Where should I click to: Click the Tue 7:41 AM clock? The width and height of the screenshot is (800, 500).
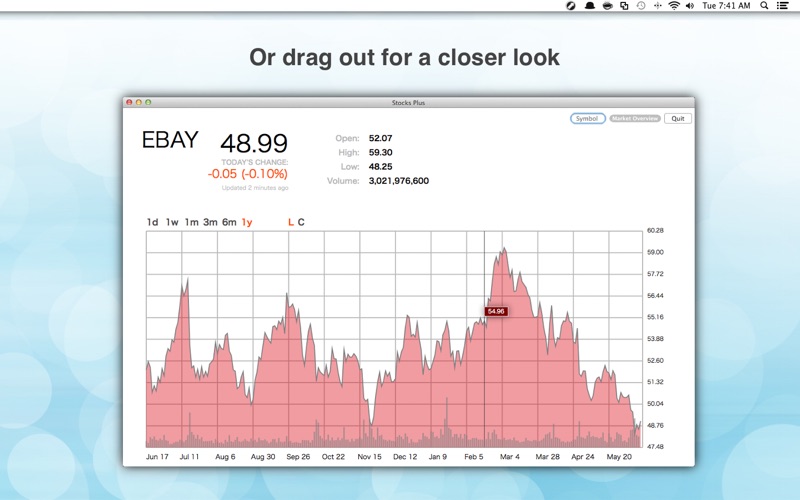[x=726, y=6]
